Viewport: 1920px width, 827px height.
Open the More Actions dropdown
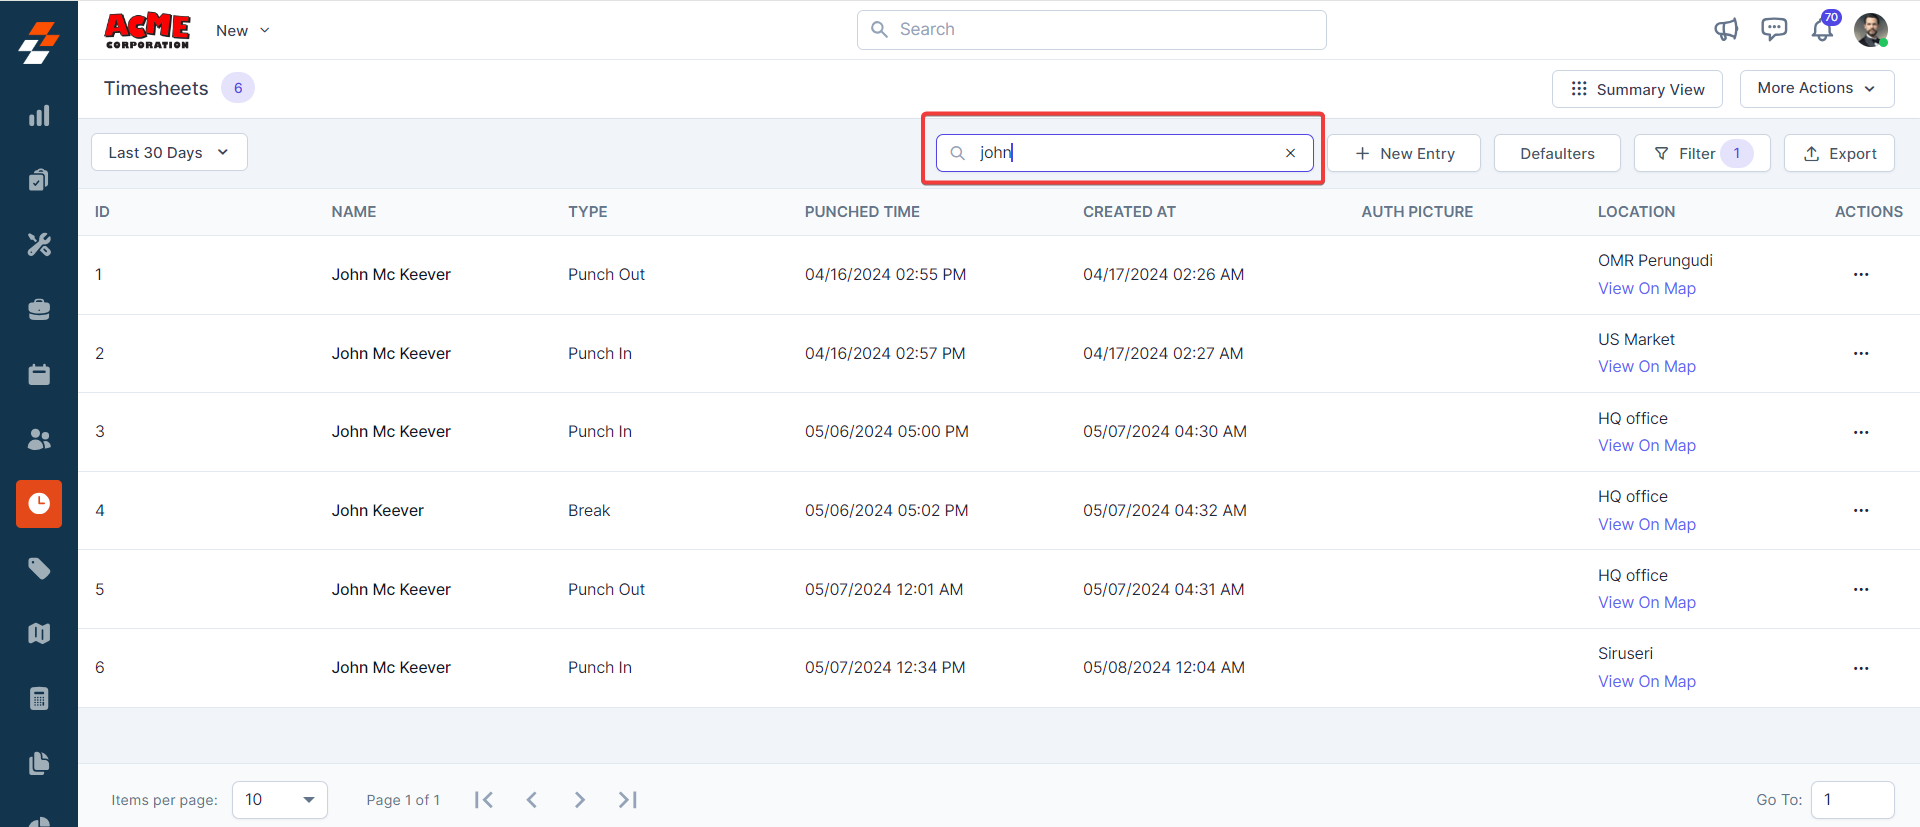1816,88
